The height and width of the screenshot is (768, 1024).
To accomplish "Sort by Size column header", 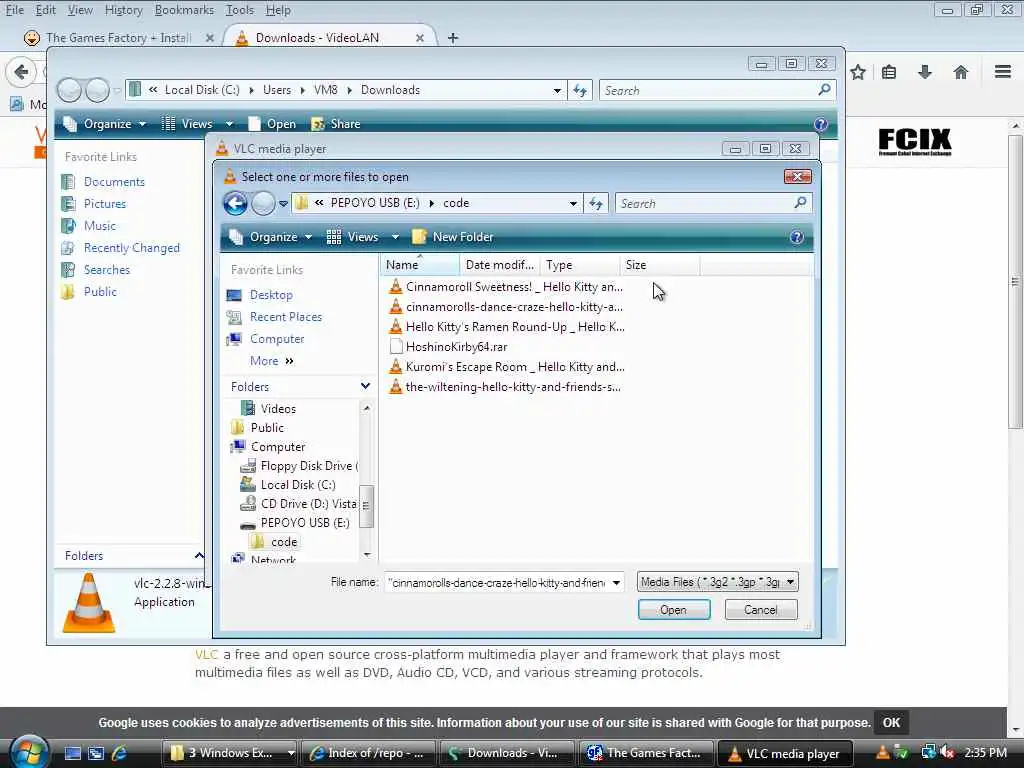I will tap(660, 264).
